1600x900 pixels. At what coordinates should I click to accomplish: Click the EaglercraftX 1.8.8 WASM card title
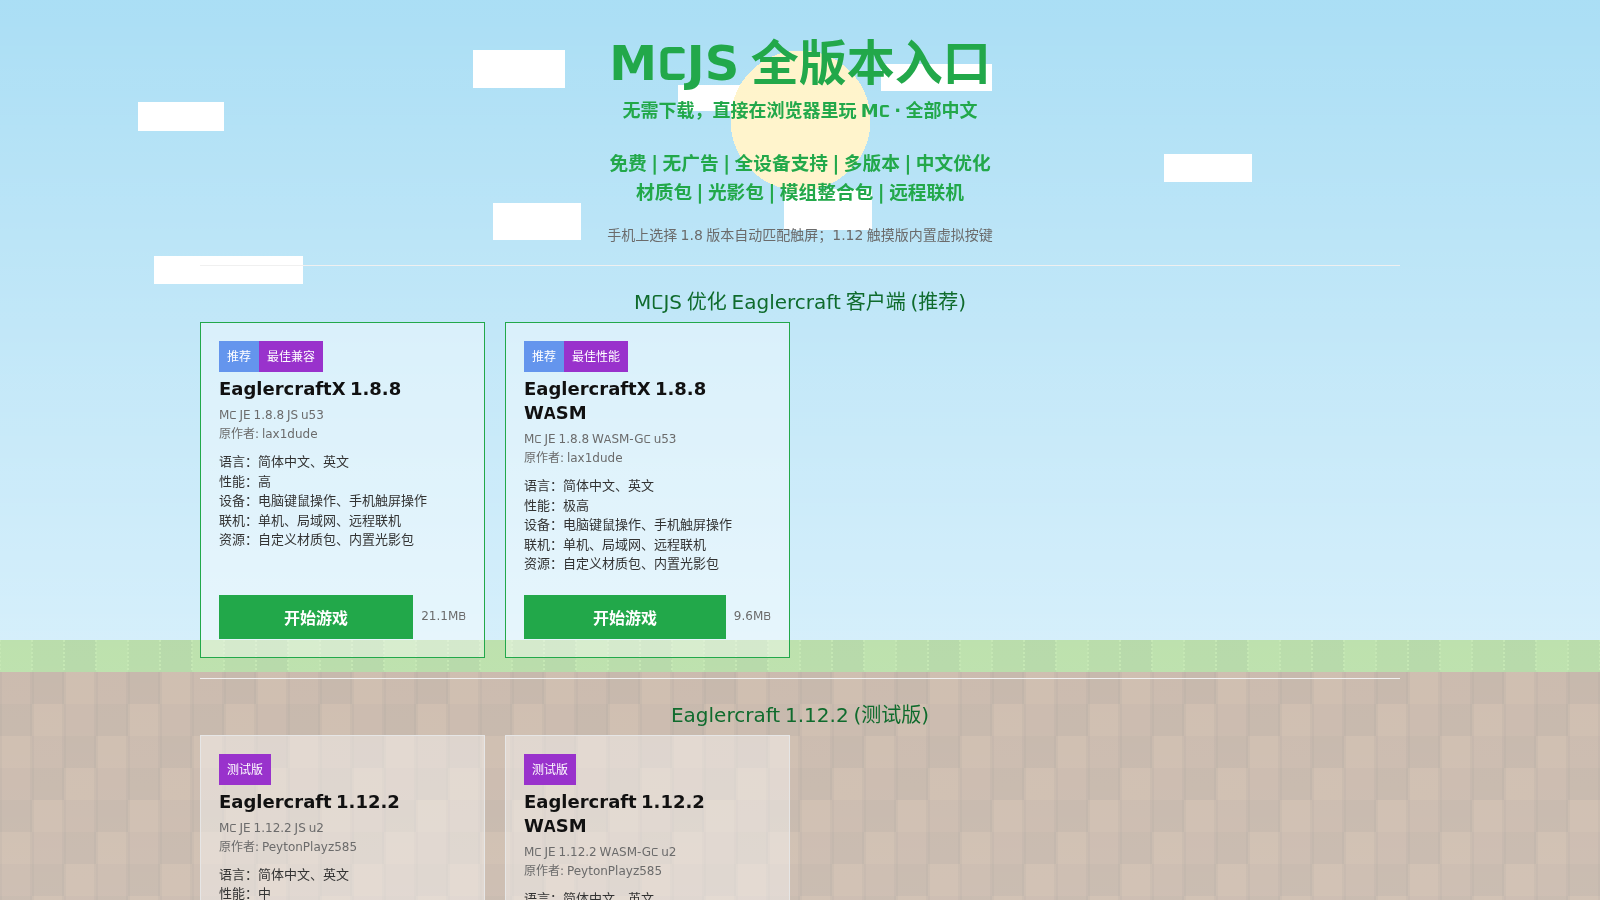(615, 401)
